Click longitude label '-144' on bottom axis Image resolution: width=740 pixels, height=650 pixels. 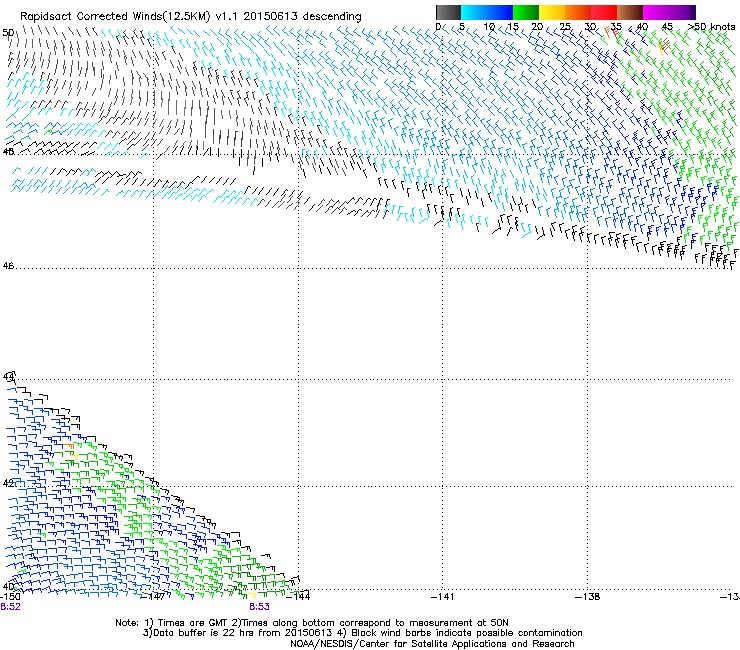pos(298,597)
